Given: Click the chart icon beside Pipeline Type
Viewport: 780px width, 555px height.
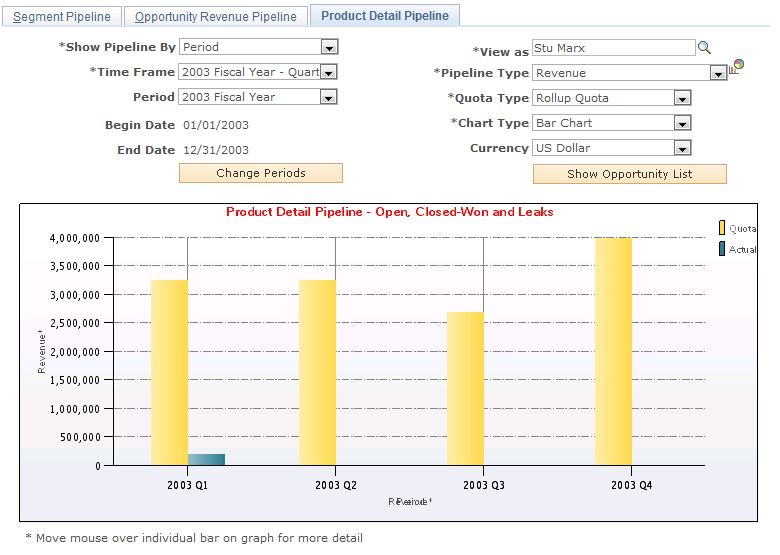Looking at the screenshot, I should coord(737,66).
